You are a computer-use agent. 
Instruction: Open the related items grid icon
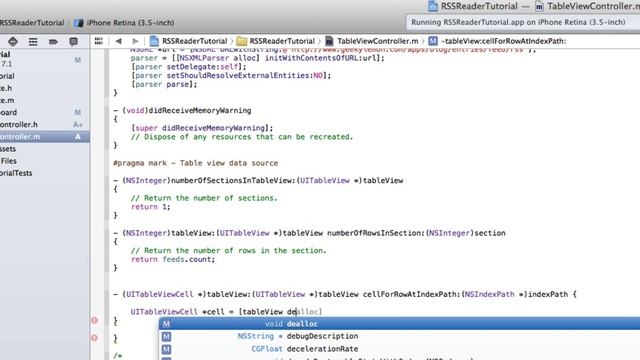tap(99, 41)
